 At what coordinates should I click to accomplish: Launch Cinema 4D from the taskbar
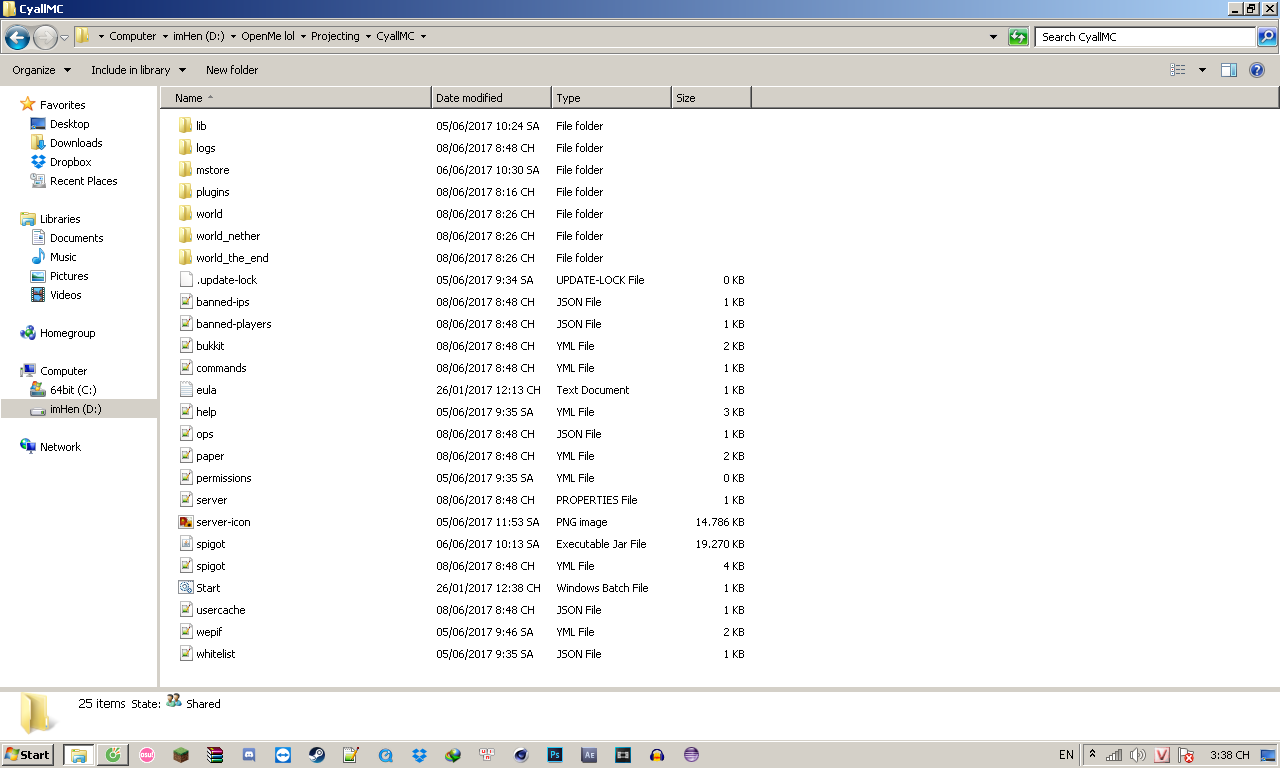[x=521, y=755]
